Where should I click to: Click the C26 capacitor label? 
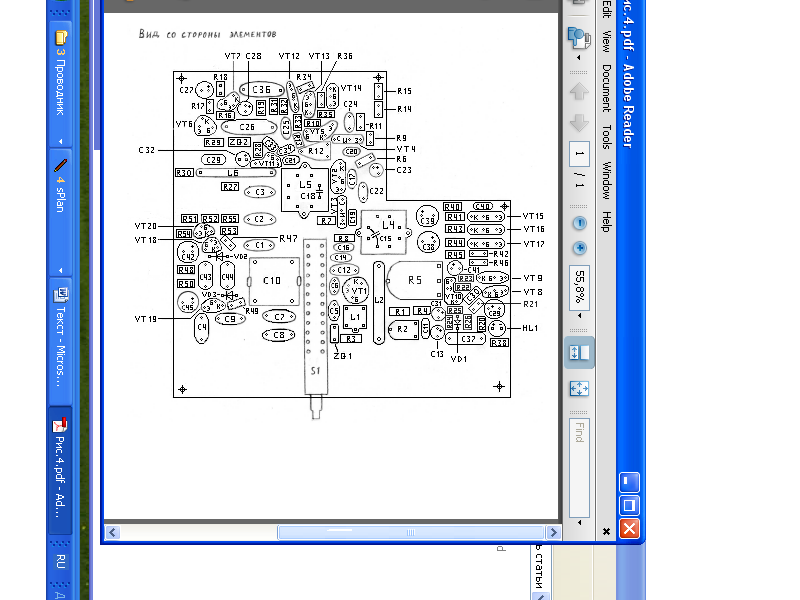coord(247,127)
